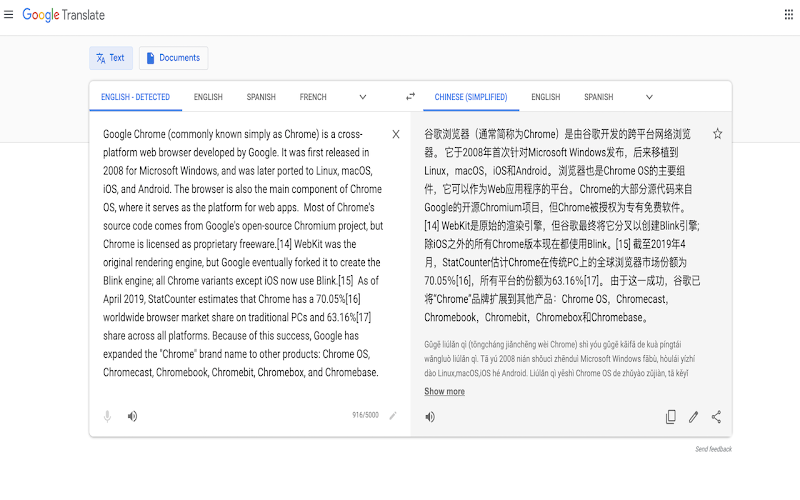Share the translation
This screenshot has height=500, width=800.
[716, 417]
